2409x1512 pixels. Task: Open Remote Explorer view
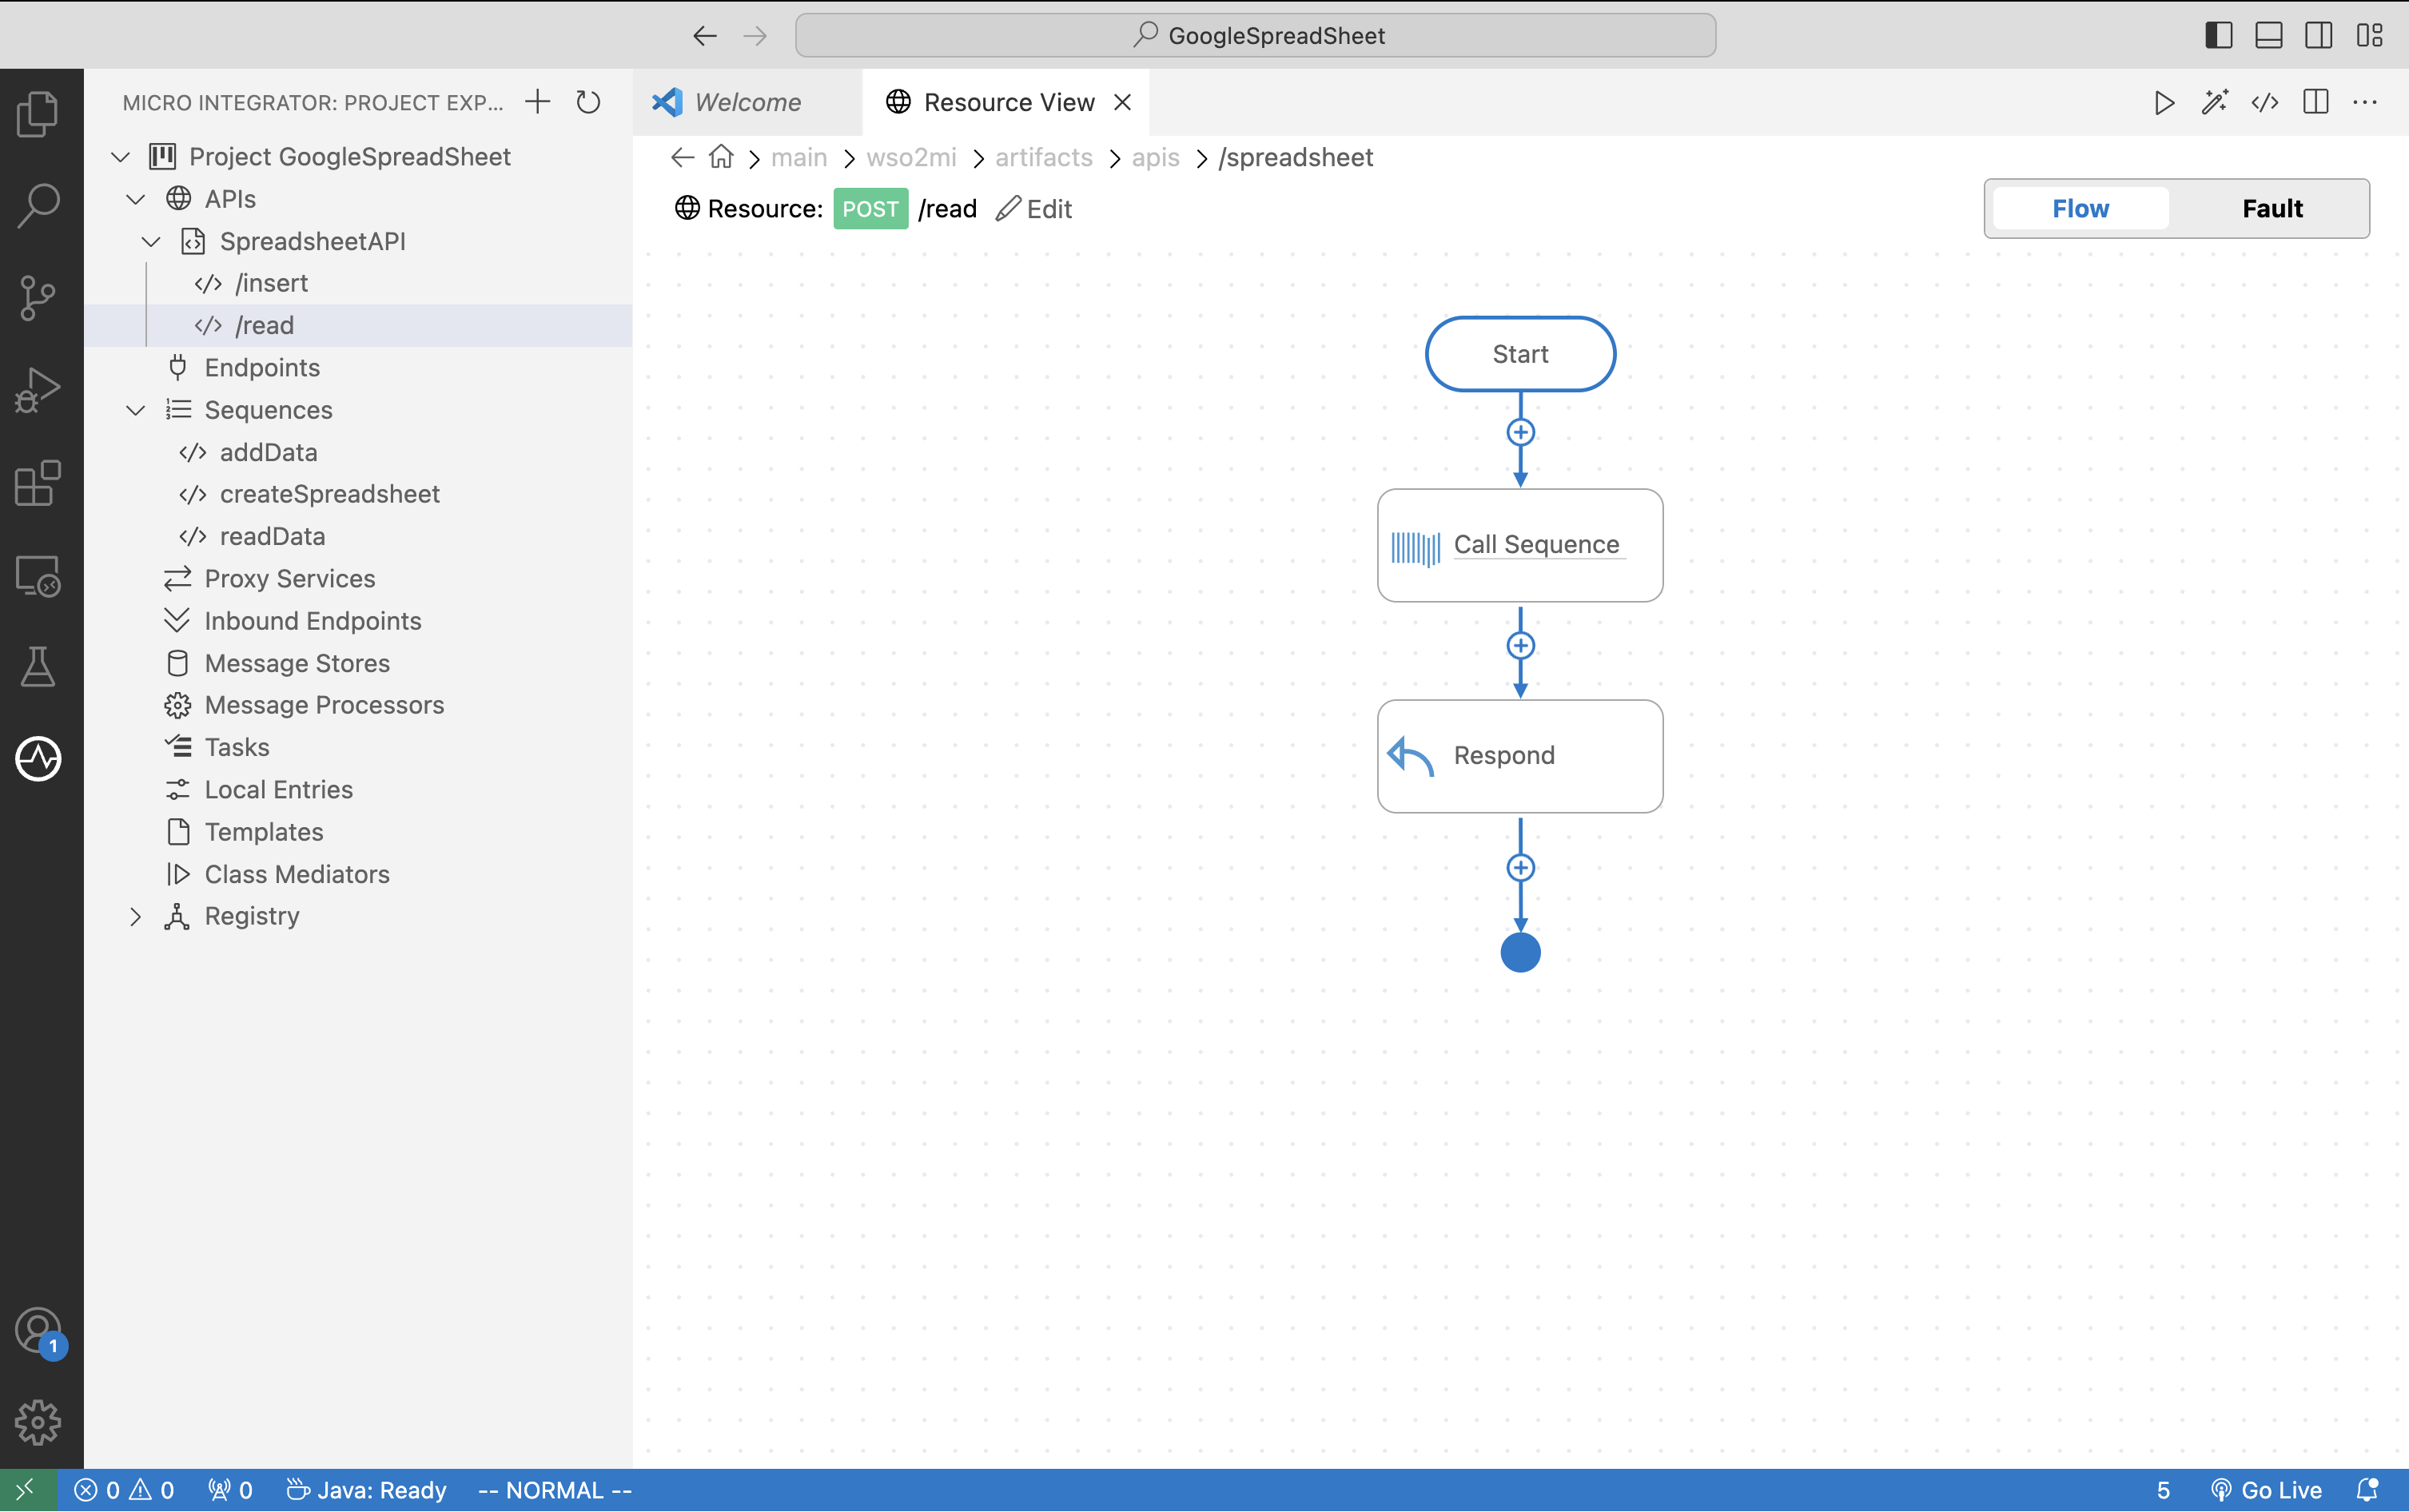tap(38, 576)
